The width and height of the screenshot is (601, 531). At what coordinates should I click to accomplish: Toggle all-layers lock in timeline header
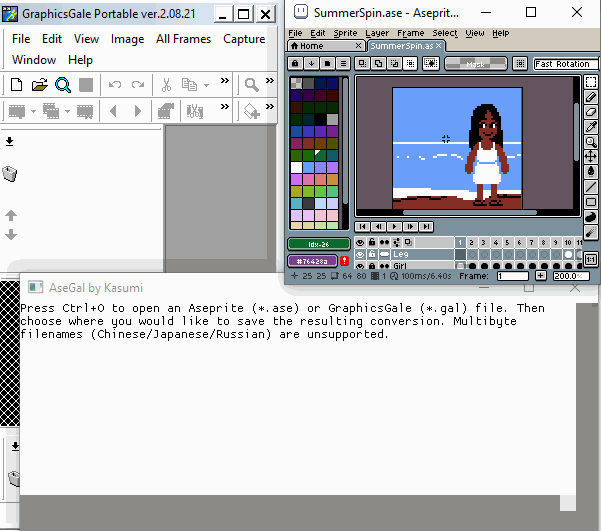[372, 242]
